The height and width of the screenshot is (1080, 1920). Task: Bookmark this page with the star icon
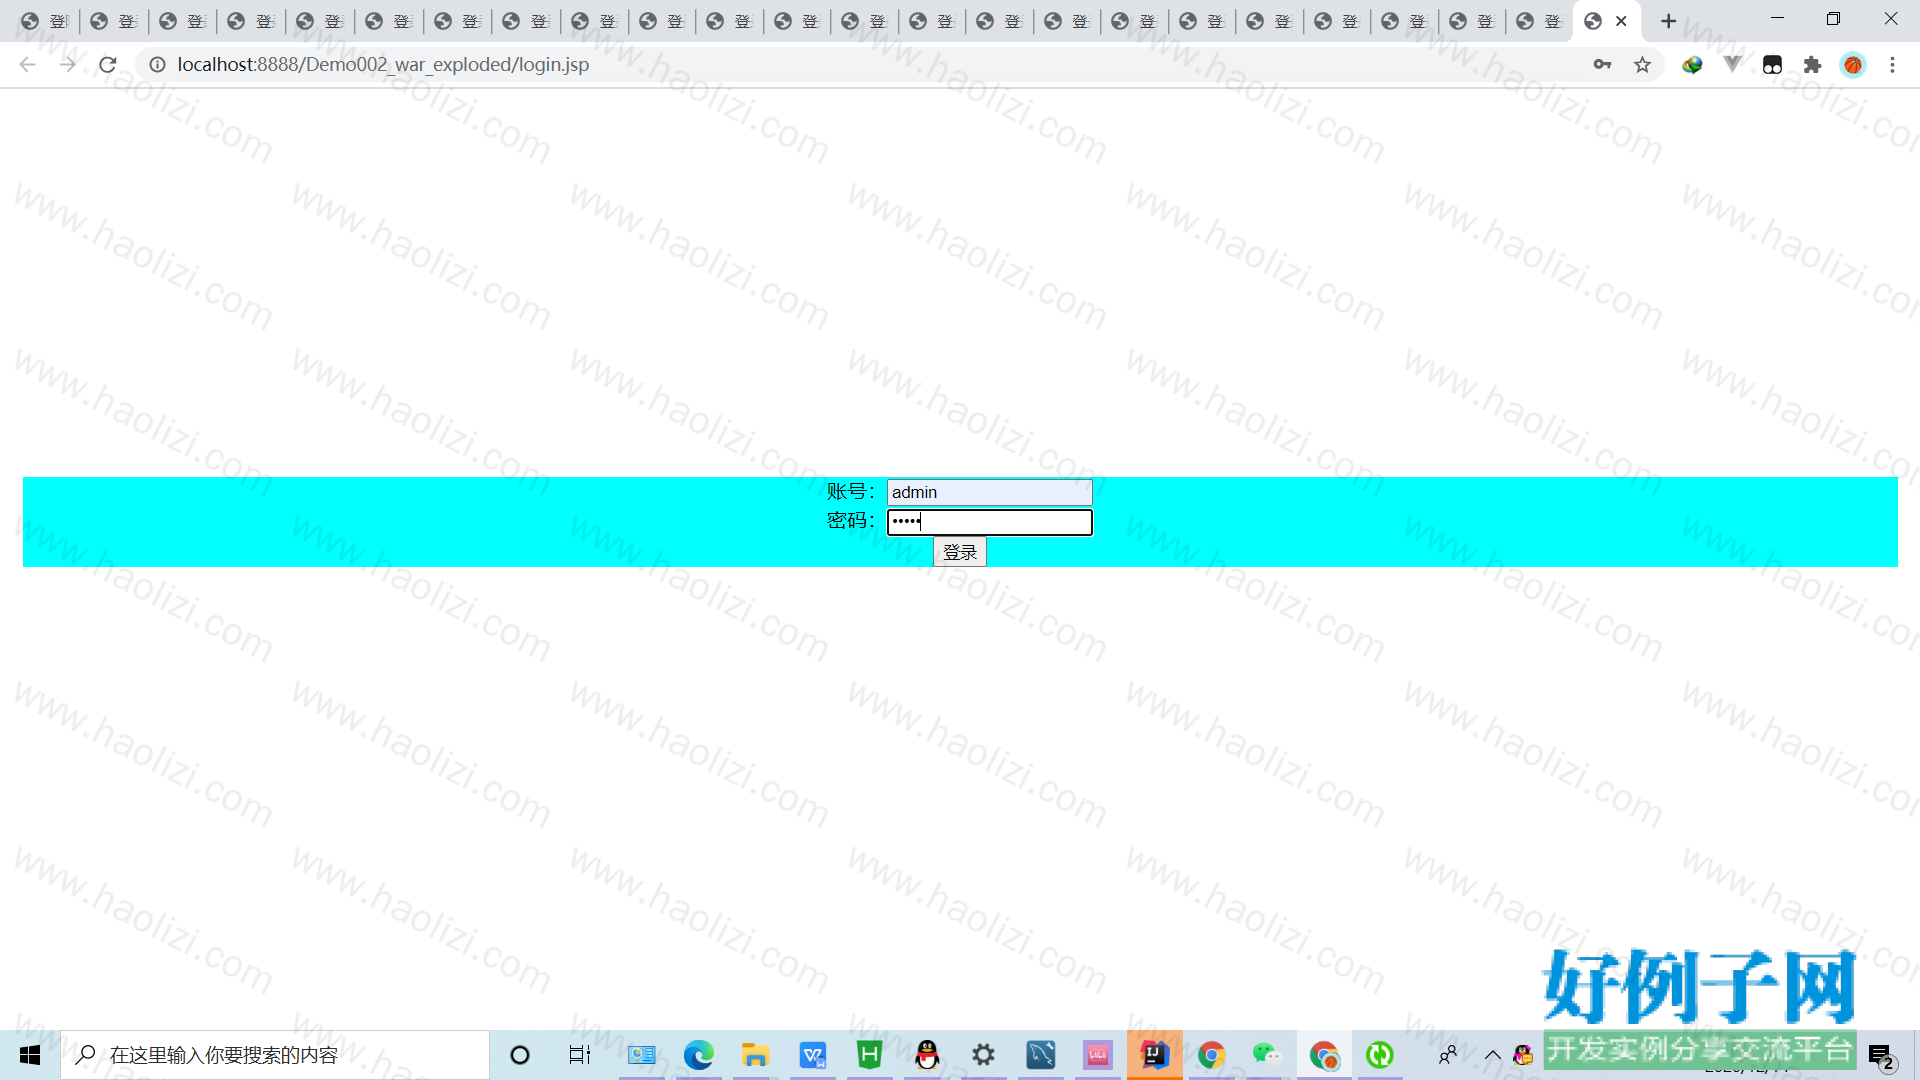[1642, 65]
